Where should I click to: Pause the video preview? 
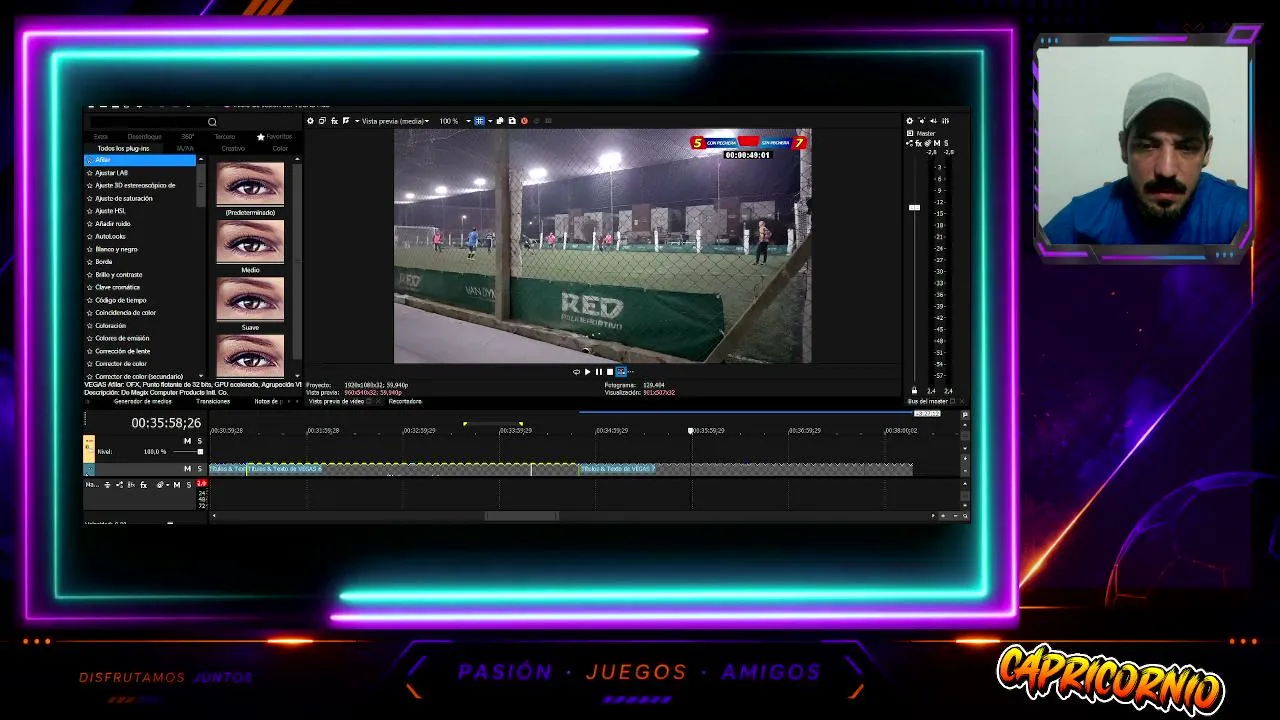[x=598, y=372]
